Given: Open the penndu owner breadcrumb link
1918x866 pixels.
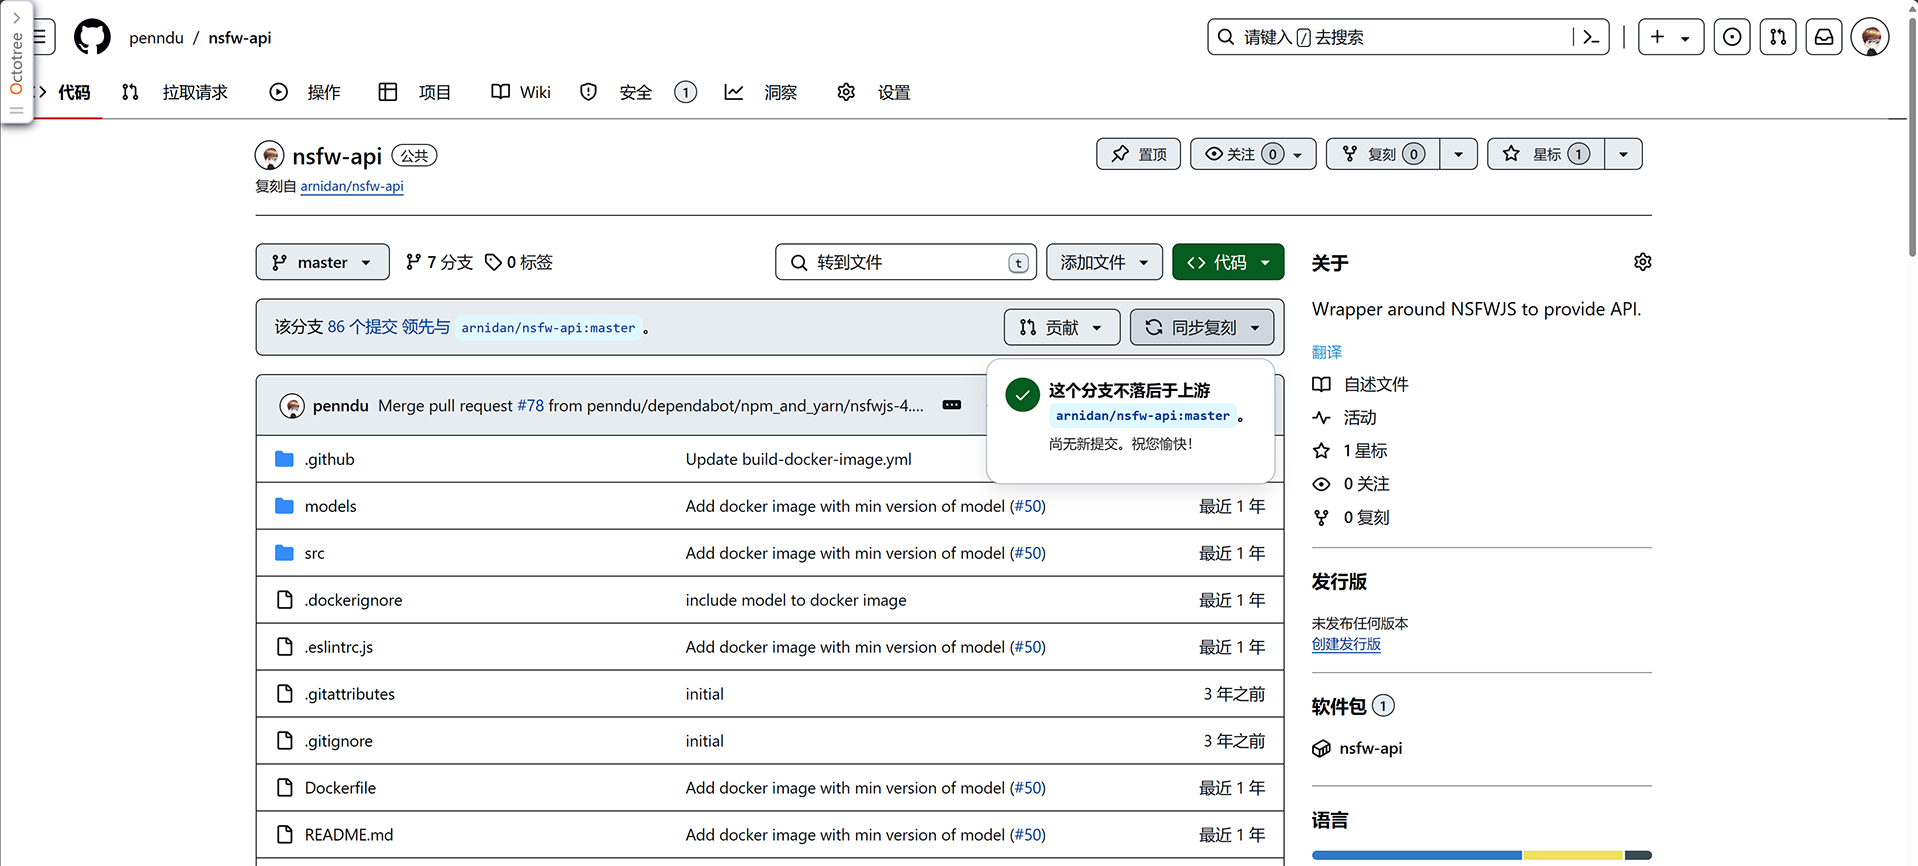Looking at the screenshot, I should 156,38.
